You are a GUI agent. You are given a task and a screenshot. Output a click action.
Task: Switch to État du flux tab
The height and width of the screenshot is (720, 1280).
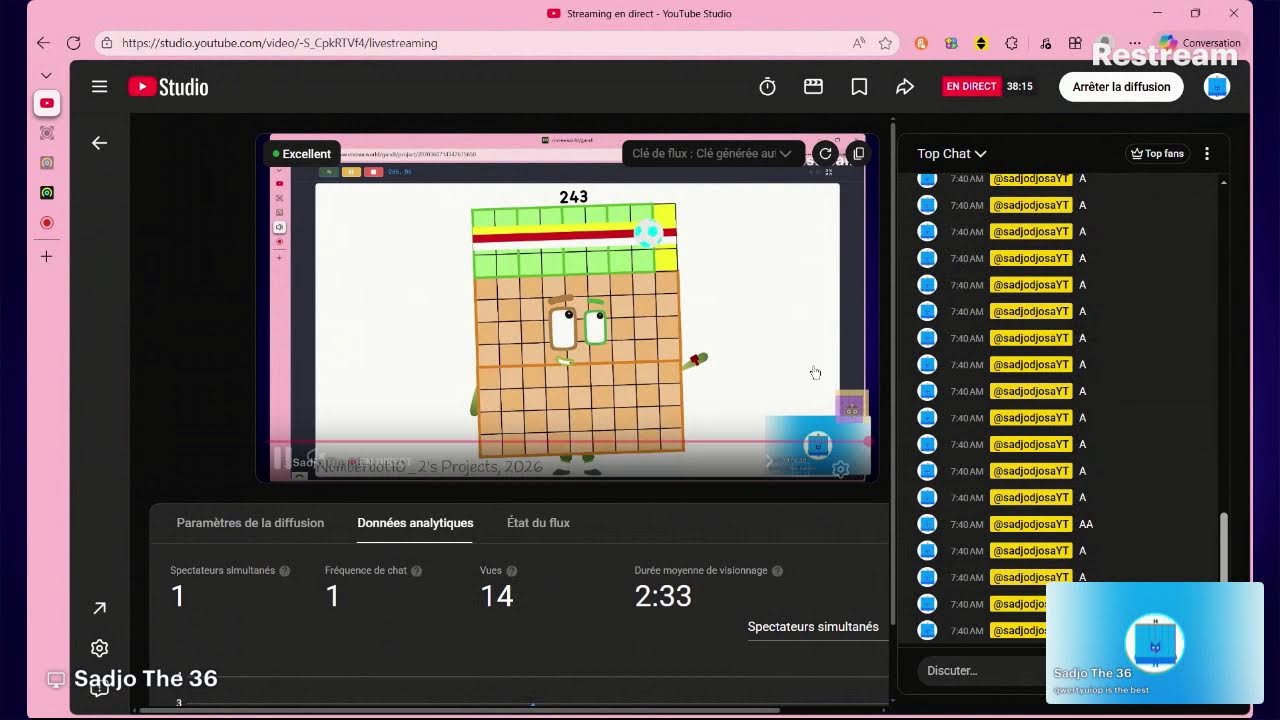[538, 523]
